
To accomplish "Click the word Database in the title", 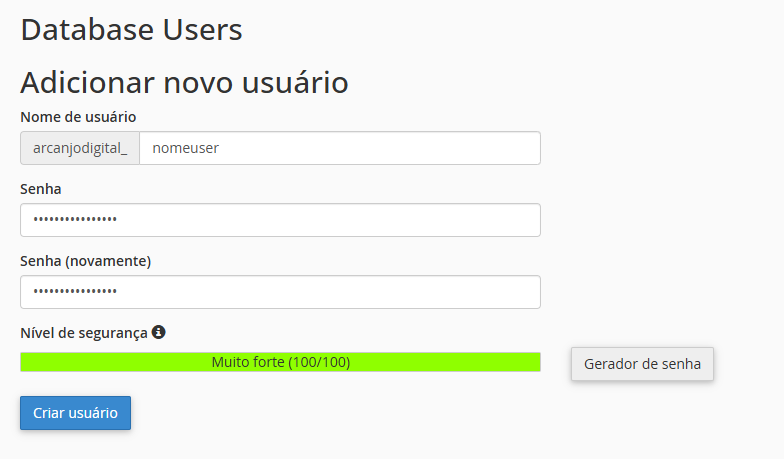I will [86, 29].
